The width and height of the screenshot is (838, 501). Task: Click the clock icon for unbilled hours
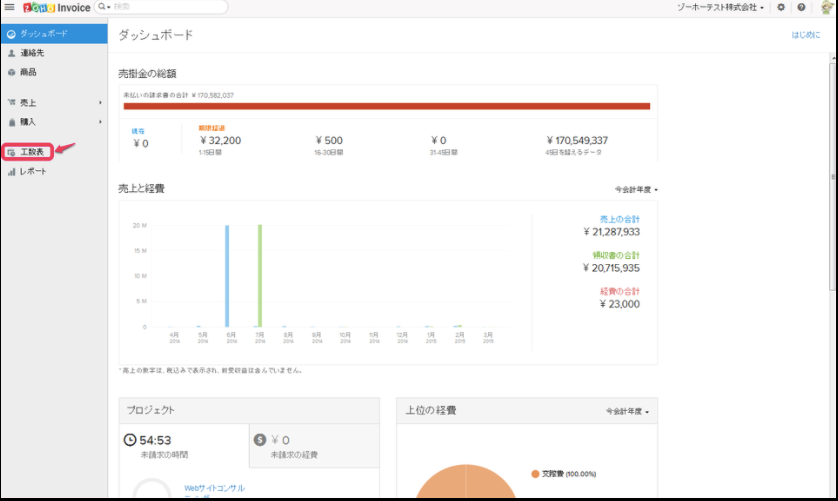pos(130,440)
